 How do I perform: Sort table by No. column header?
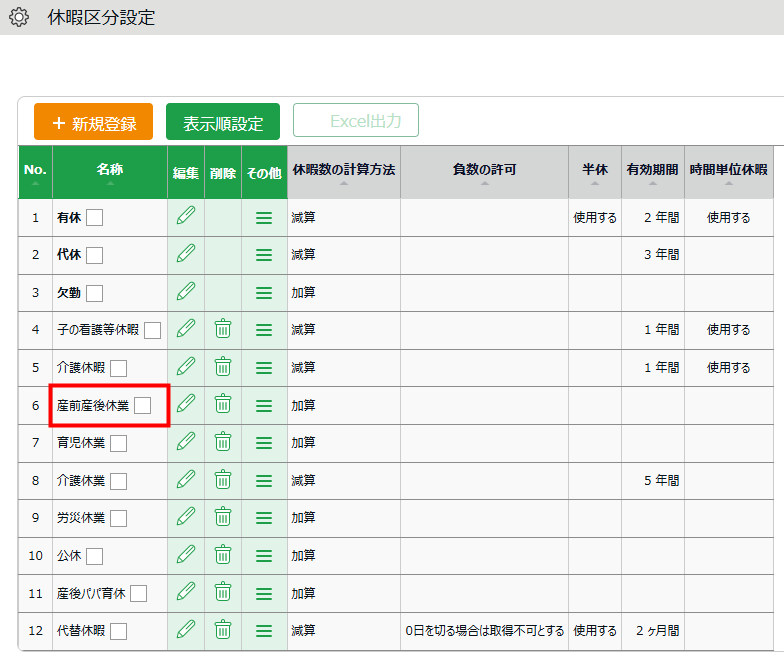click(x=35, y=172)
